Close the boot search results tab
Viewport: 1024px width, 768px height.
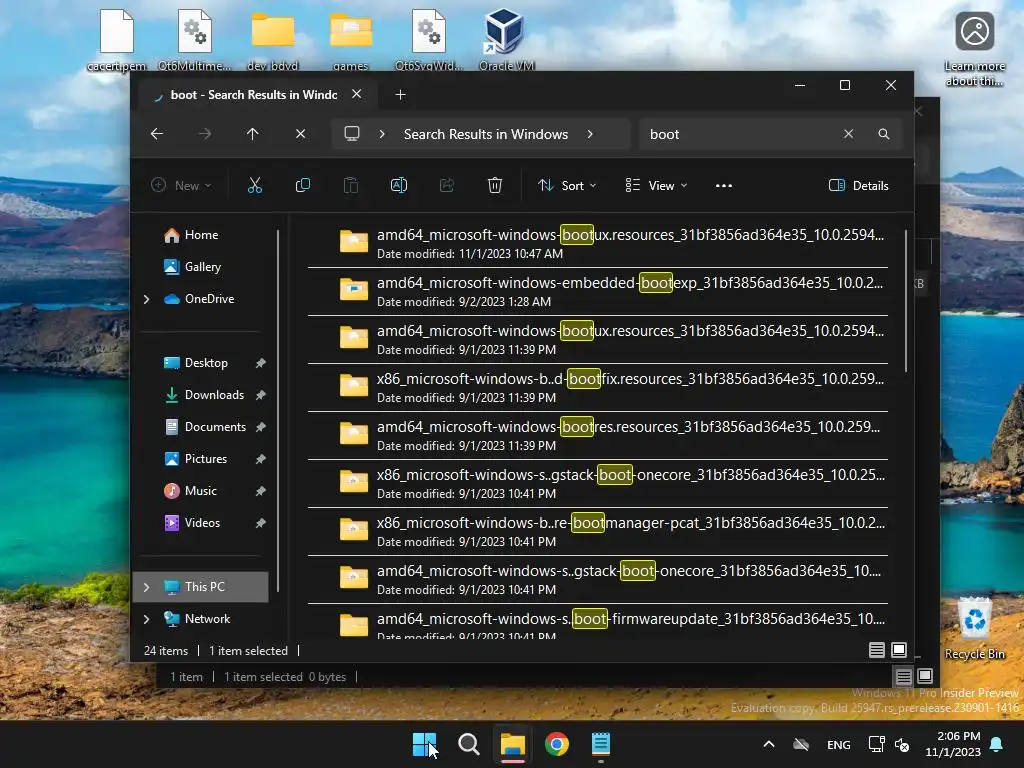[357, 94]
